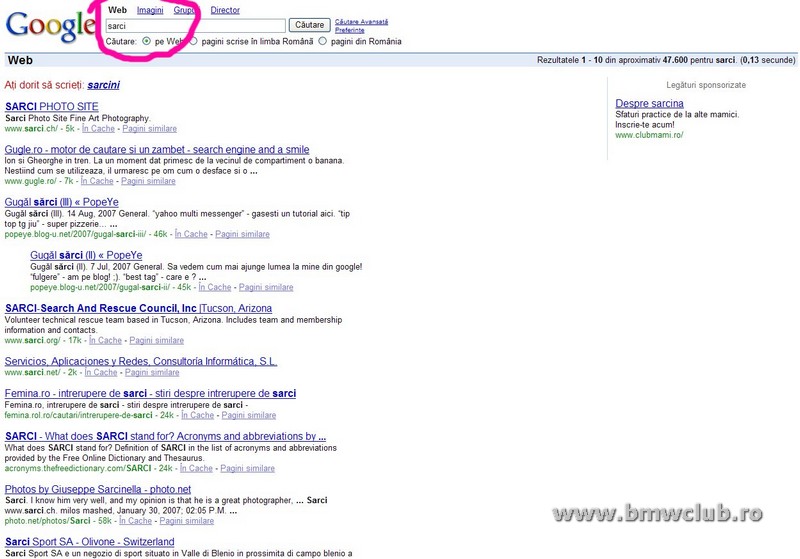800x559 pixels.
Task: Open Femina.ro intrerupere de sarci result
Action: [151, 393]
